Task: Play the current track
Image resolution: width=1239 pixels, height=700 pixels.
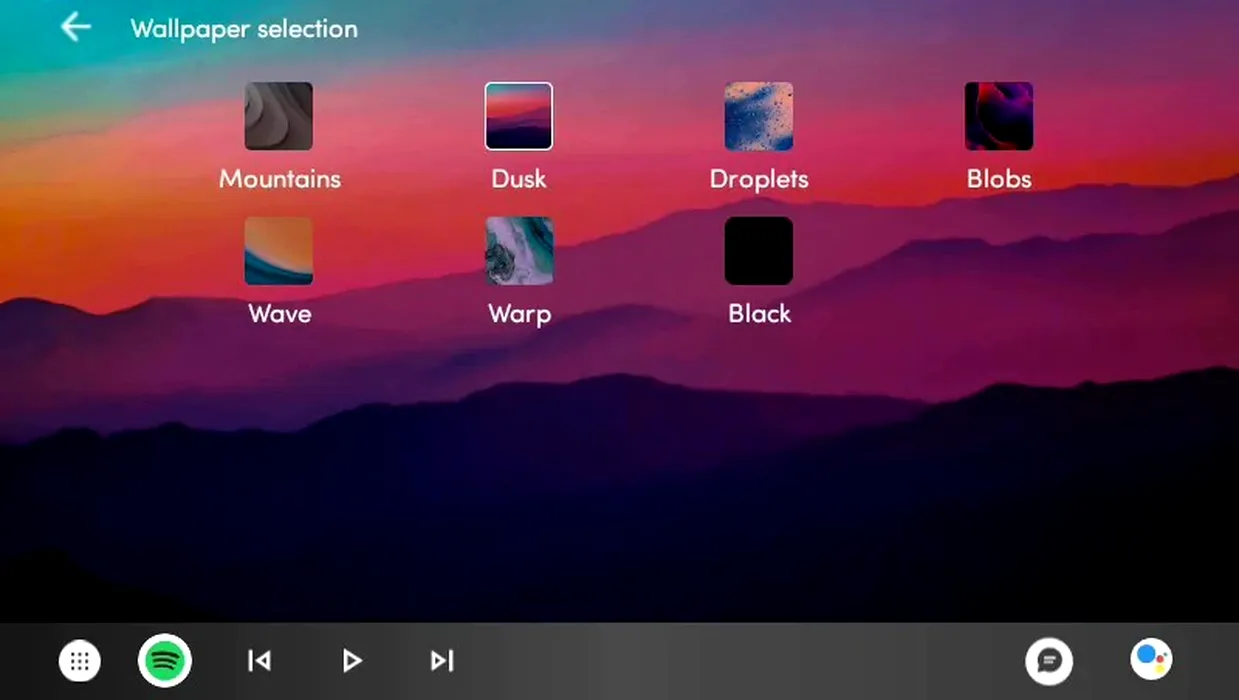Action: (351, 661)
